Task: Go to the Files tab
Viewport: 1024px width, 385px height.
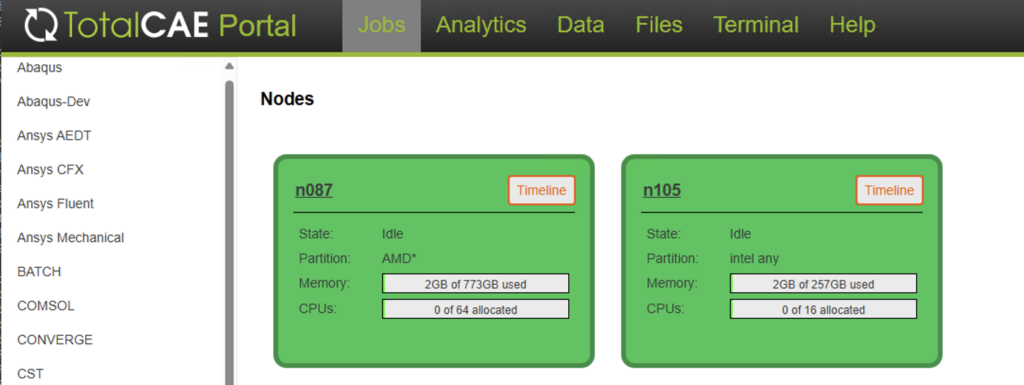Action: (659, 25)
